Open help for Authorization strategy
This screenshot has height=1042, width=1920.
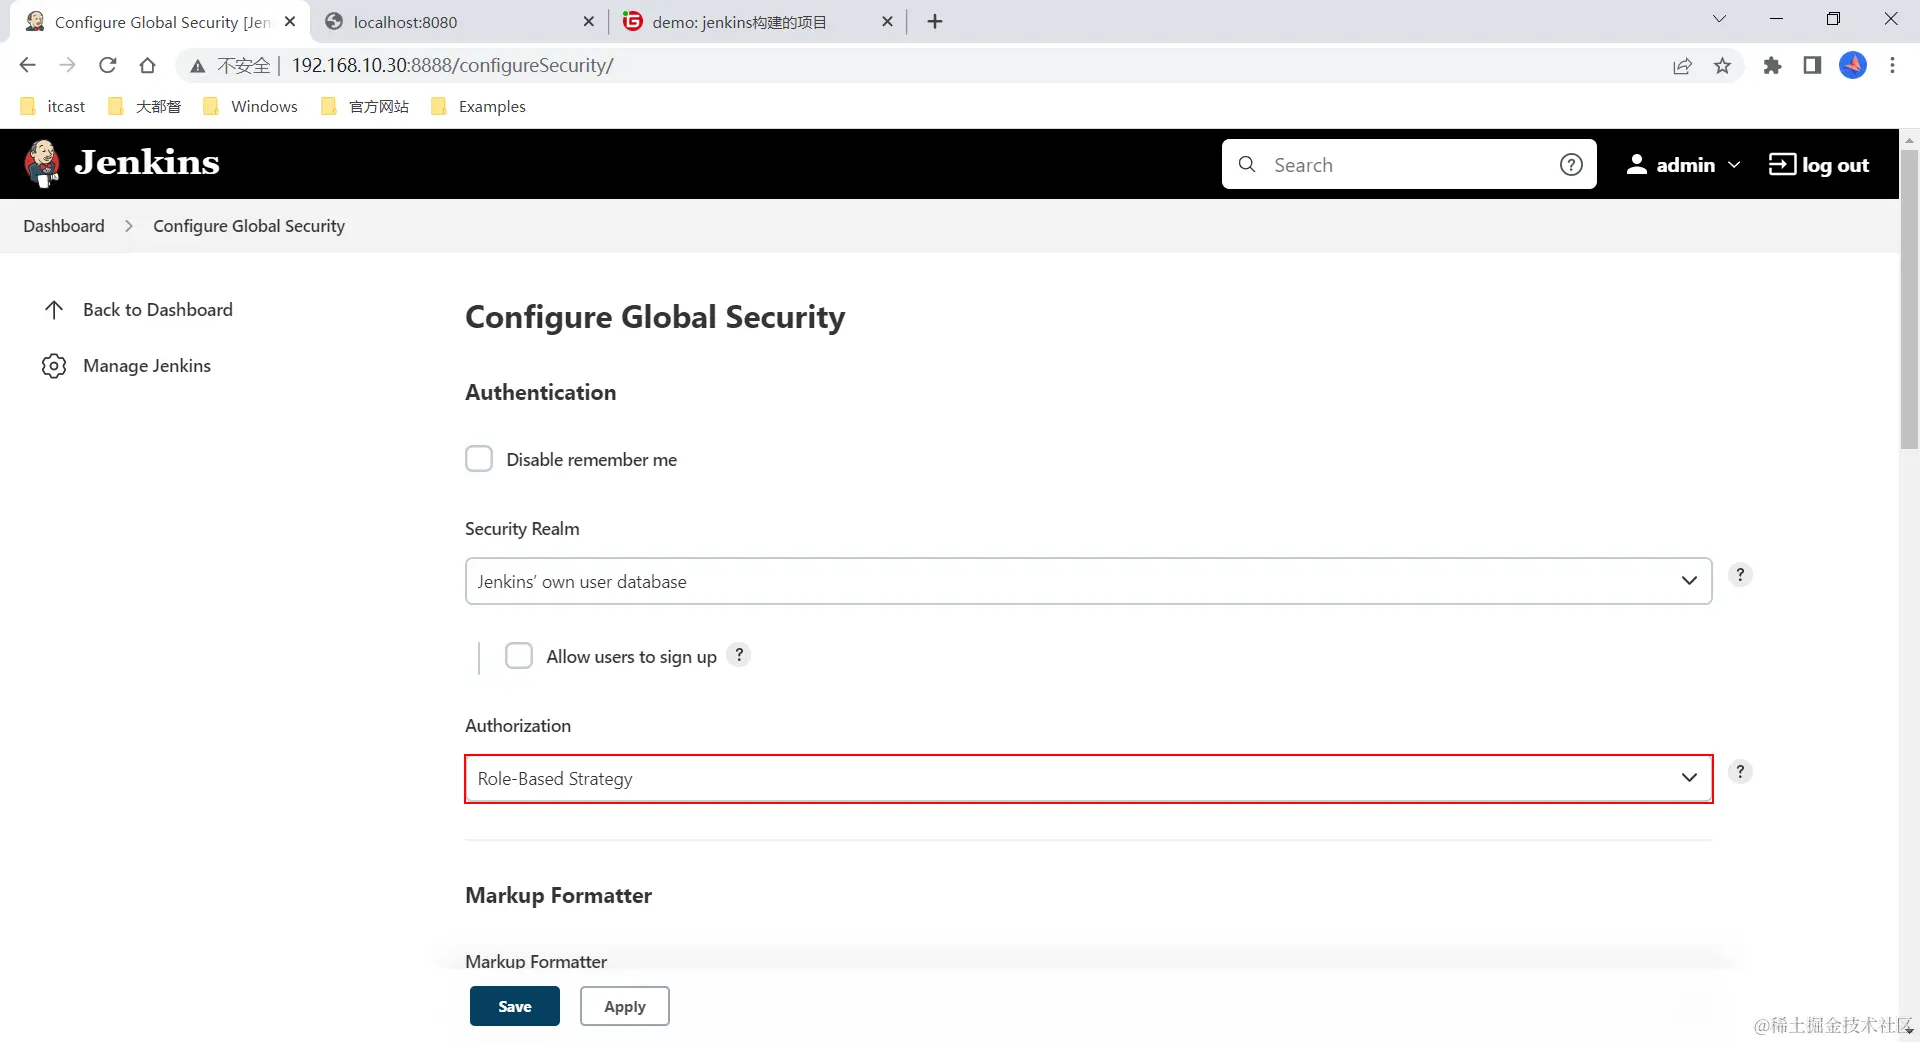(x=1740, y=772)
